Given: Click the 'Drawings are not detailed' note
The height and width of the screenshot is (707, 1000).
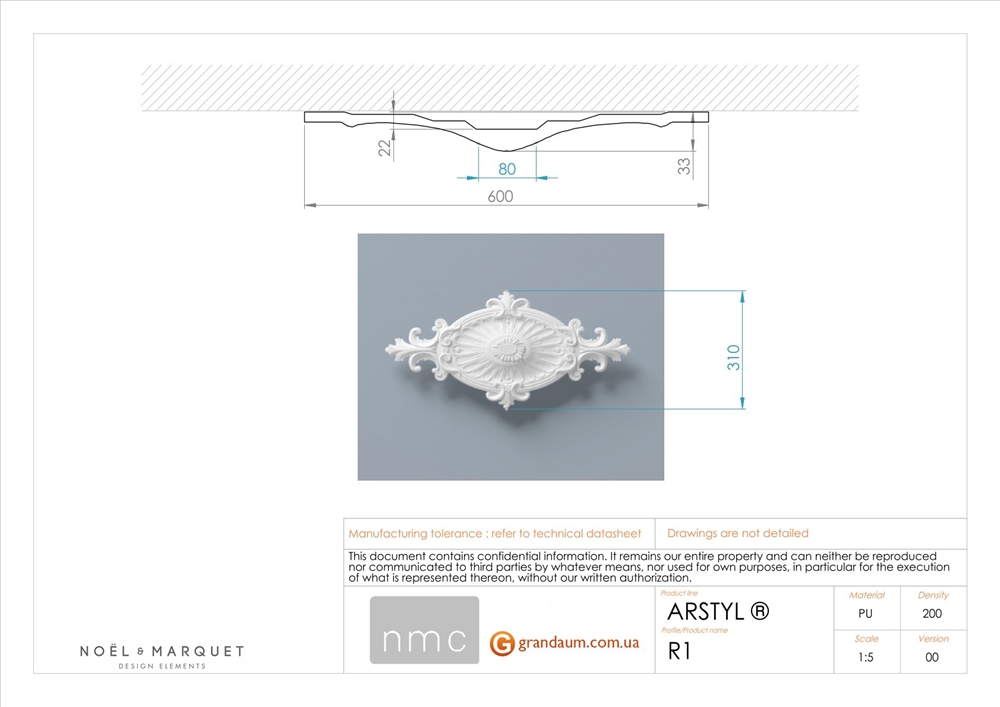Looking at the screenshot, I should coord(738,534).
